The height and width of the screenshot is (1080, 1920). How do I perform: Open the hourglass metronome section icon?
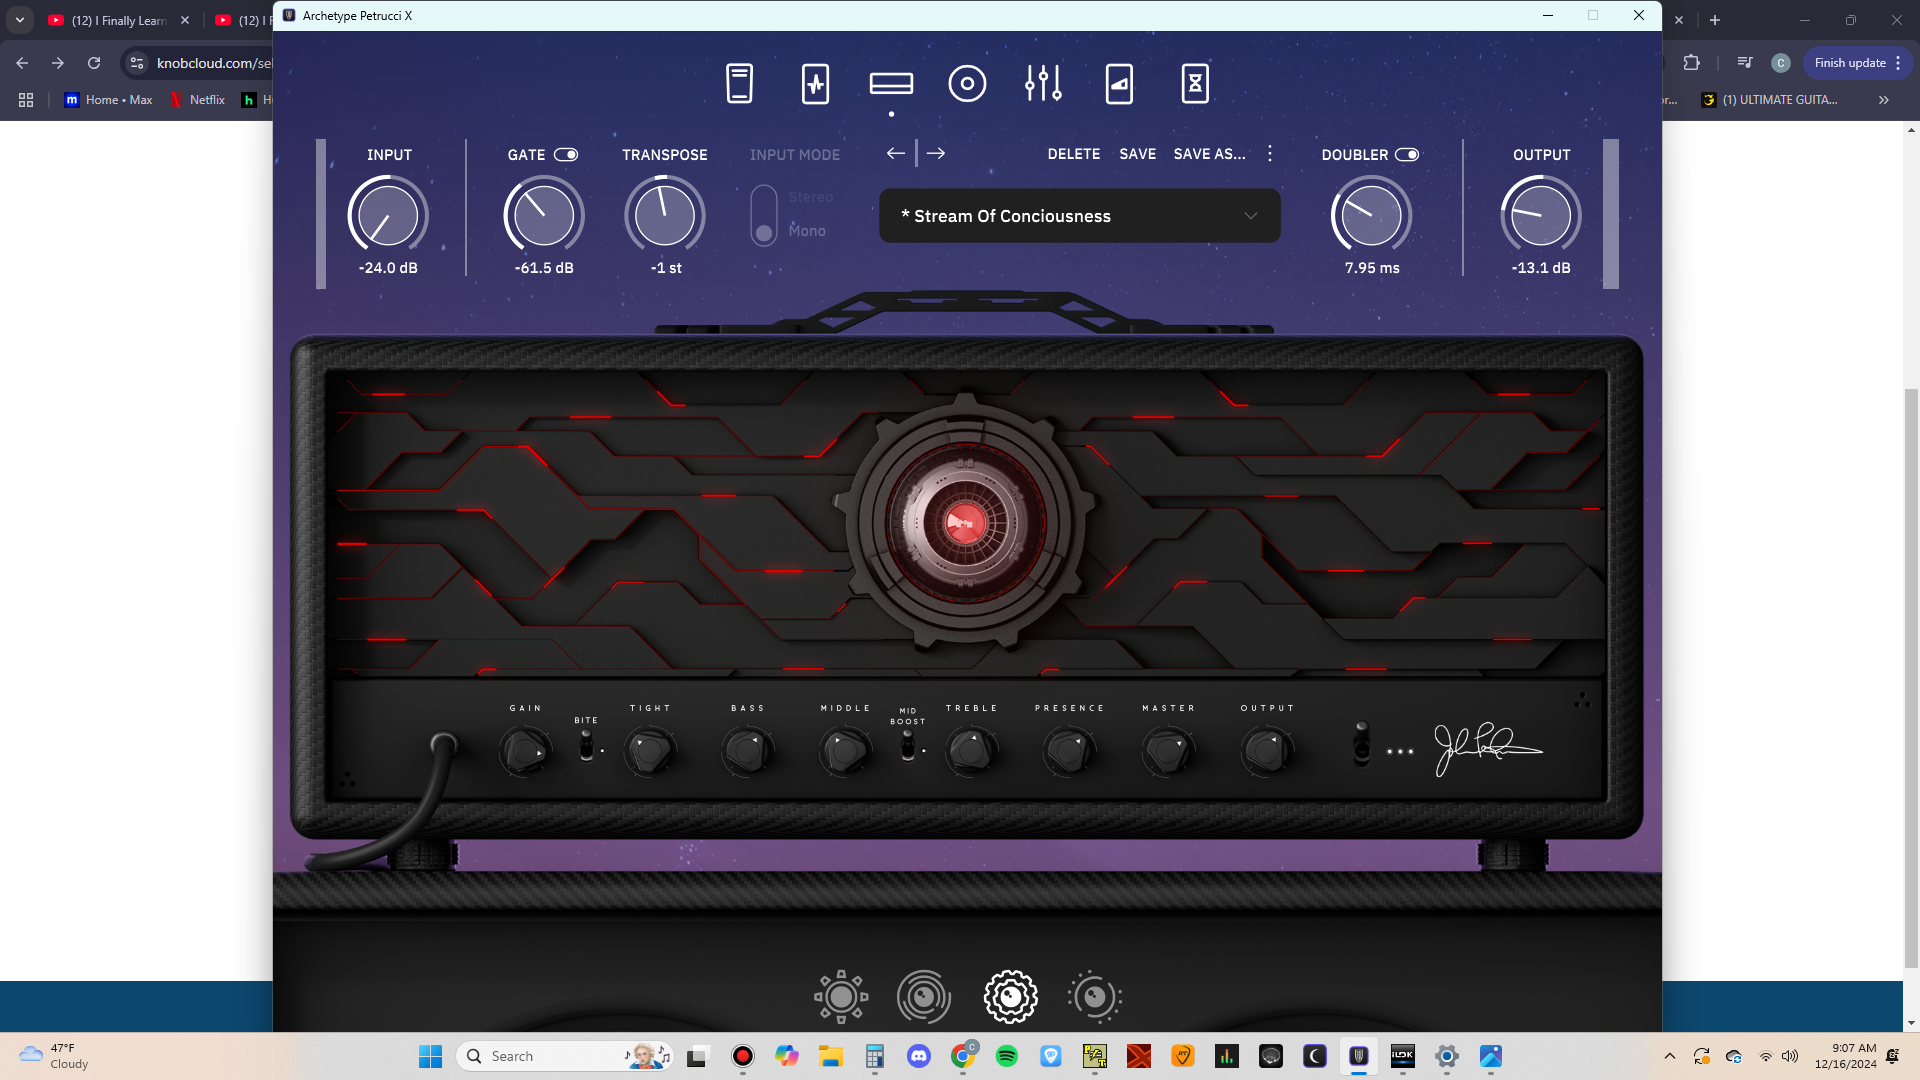click(1195, 83)
